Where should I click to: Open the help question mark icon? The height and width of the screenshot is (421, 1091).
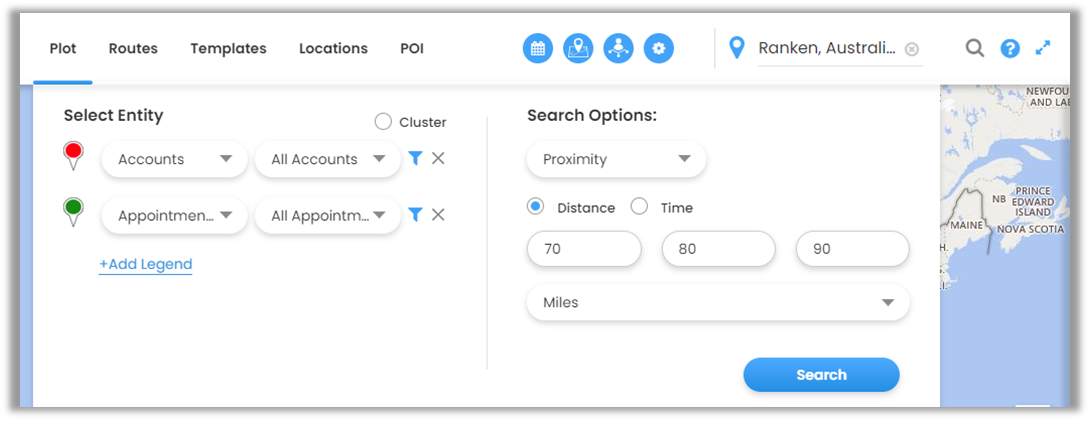coord(1010,48)
